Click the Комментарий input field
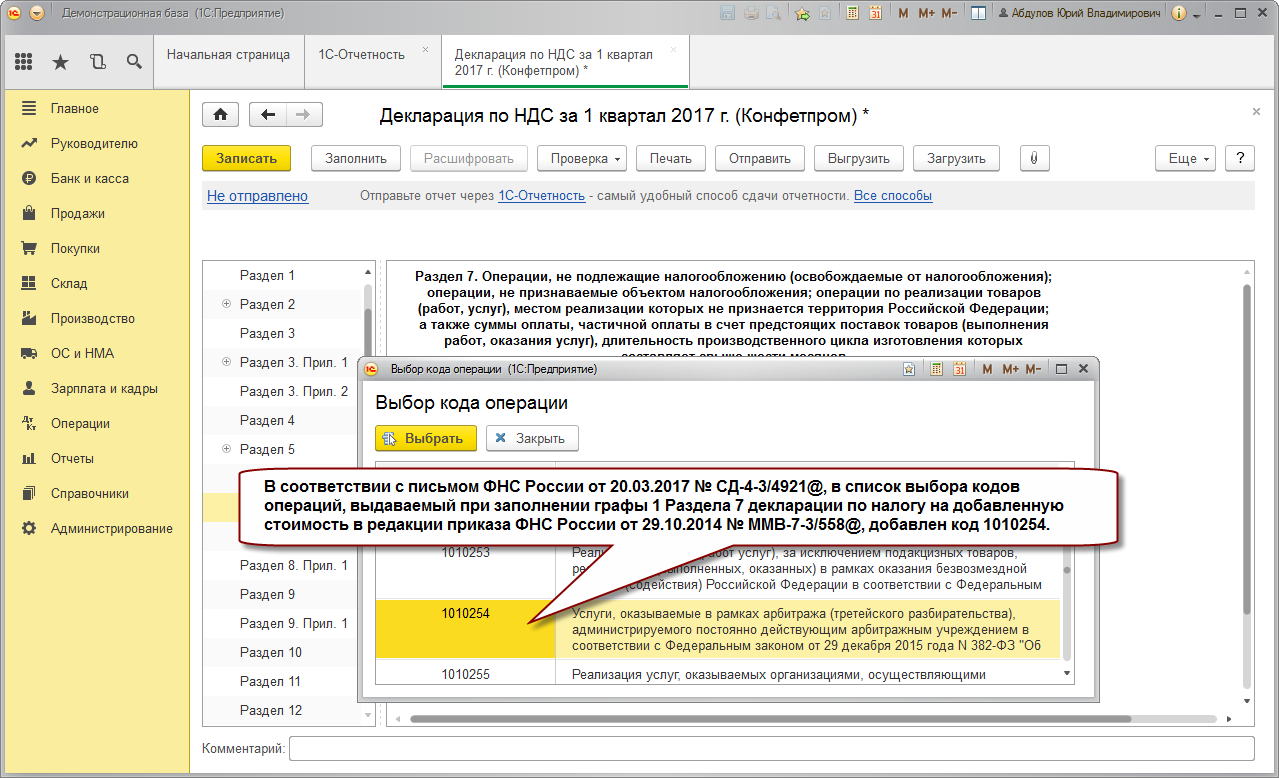This screenshot has height=778, width=1279. [770, 748]
